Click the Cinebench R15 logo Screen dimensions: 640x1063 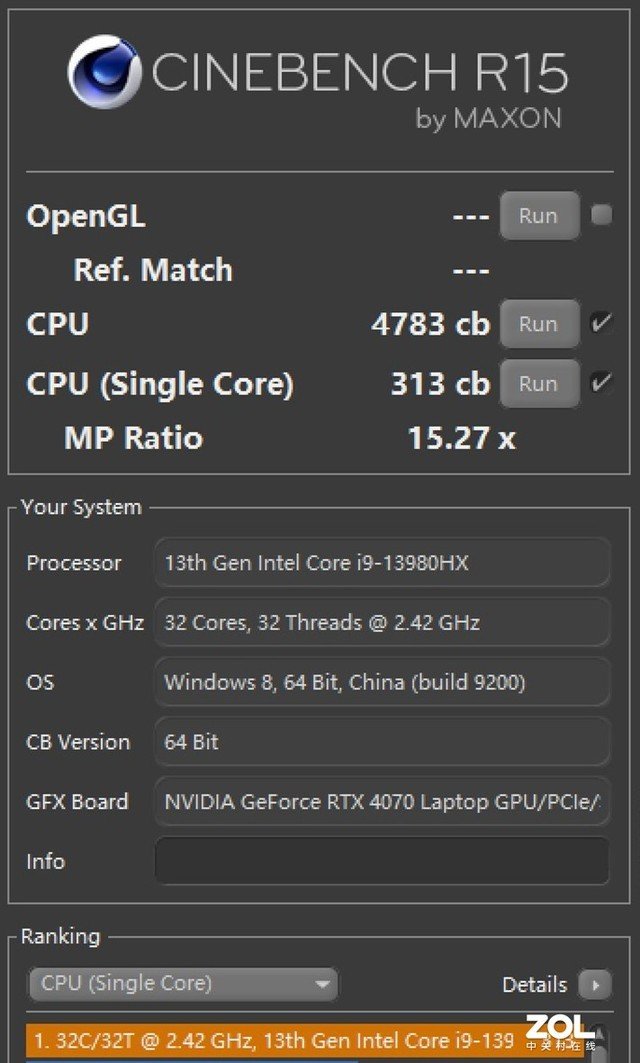(x=107, y=72)
